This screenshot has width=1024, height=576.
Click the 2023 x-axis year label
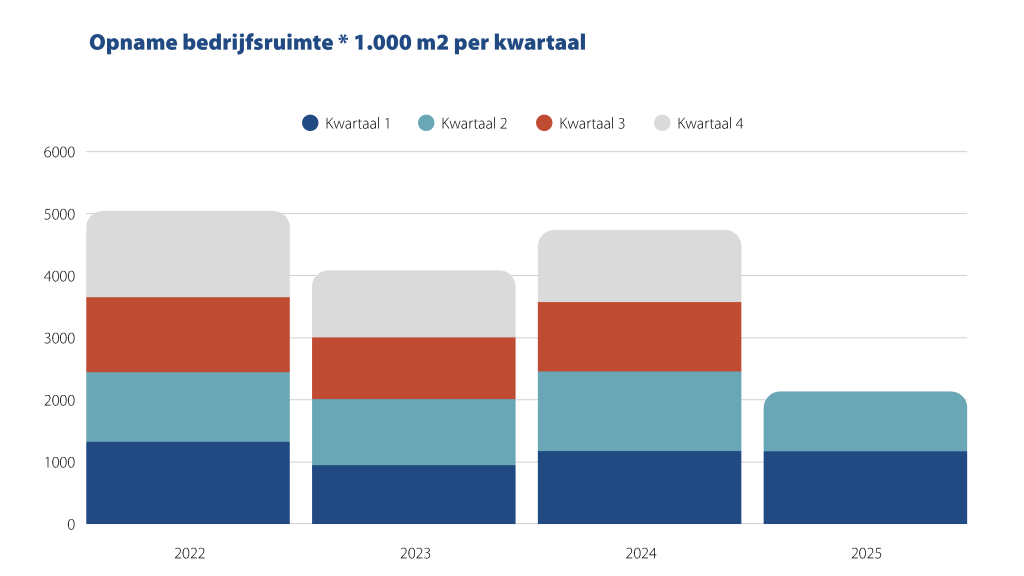click(x=413, y=553)
